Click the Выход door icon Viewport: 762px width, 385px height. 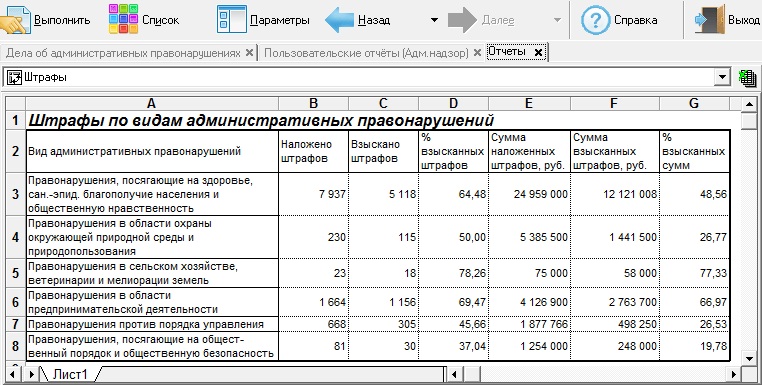(710, 19)
